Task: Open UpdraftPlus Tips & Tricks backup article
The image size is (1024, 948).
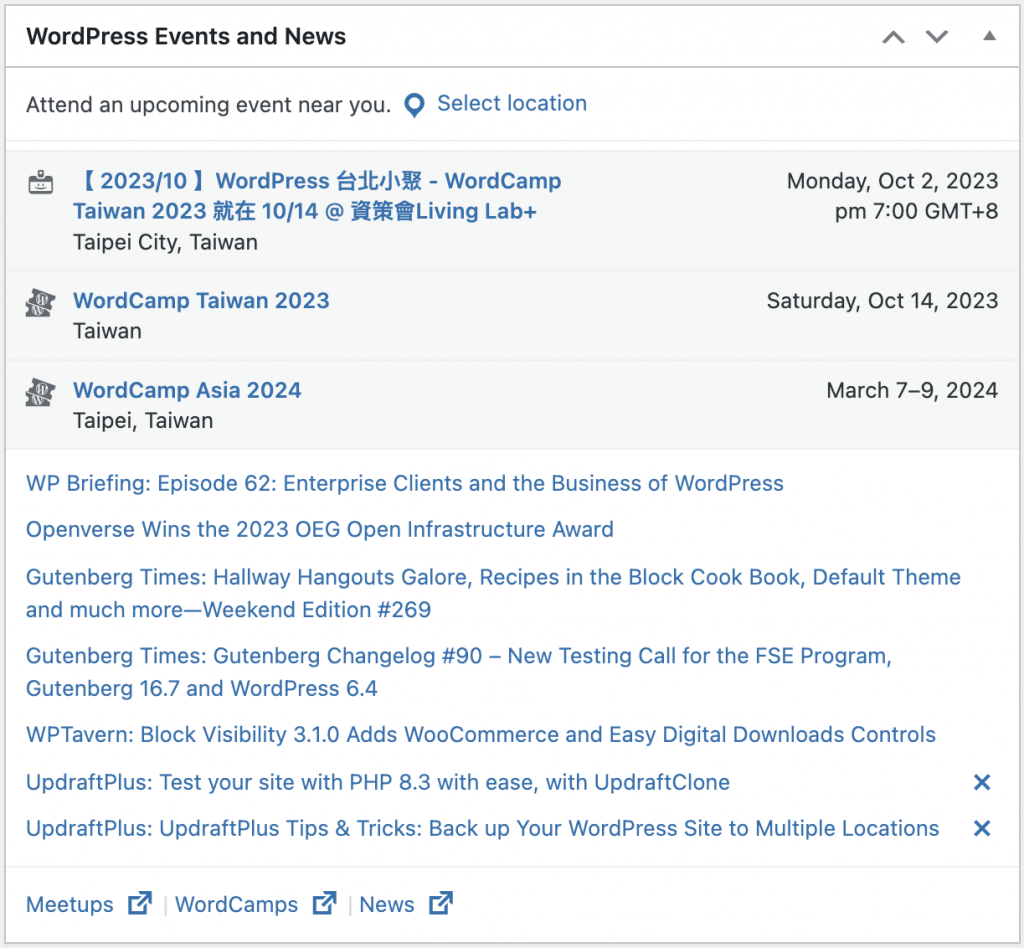Action: (482, 828)
